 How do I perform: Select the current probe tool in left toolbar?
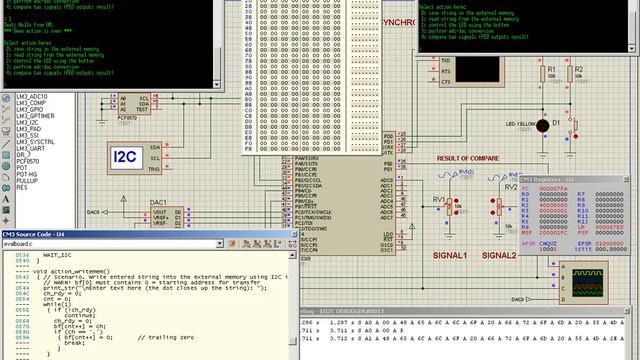(6, 120)
